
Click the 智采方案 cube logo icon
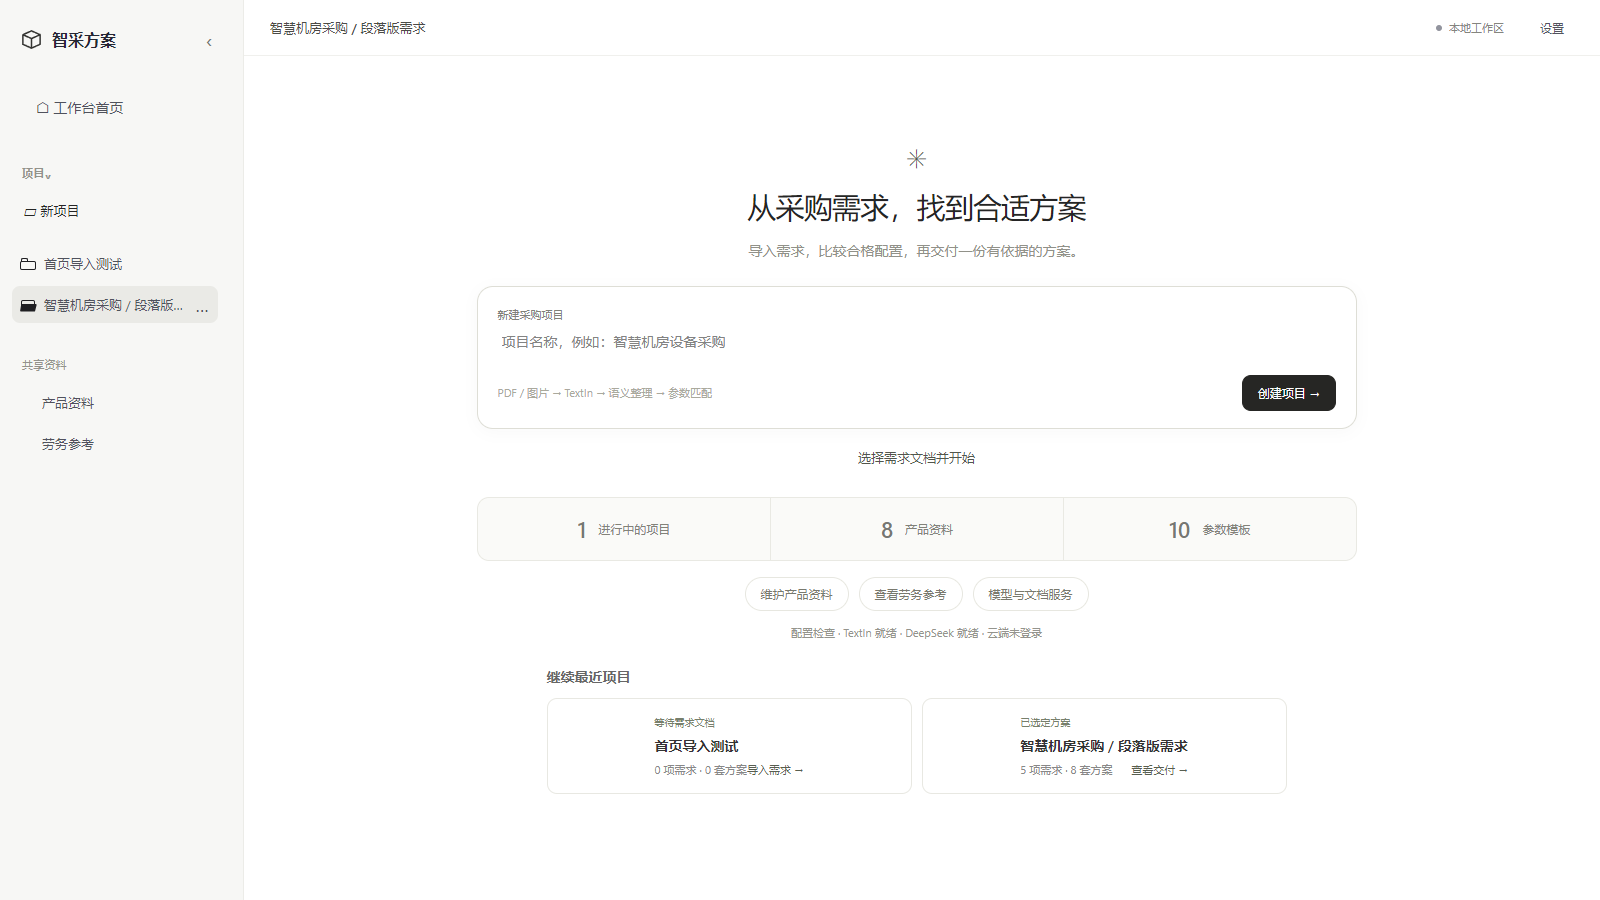tap(32, 40)
